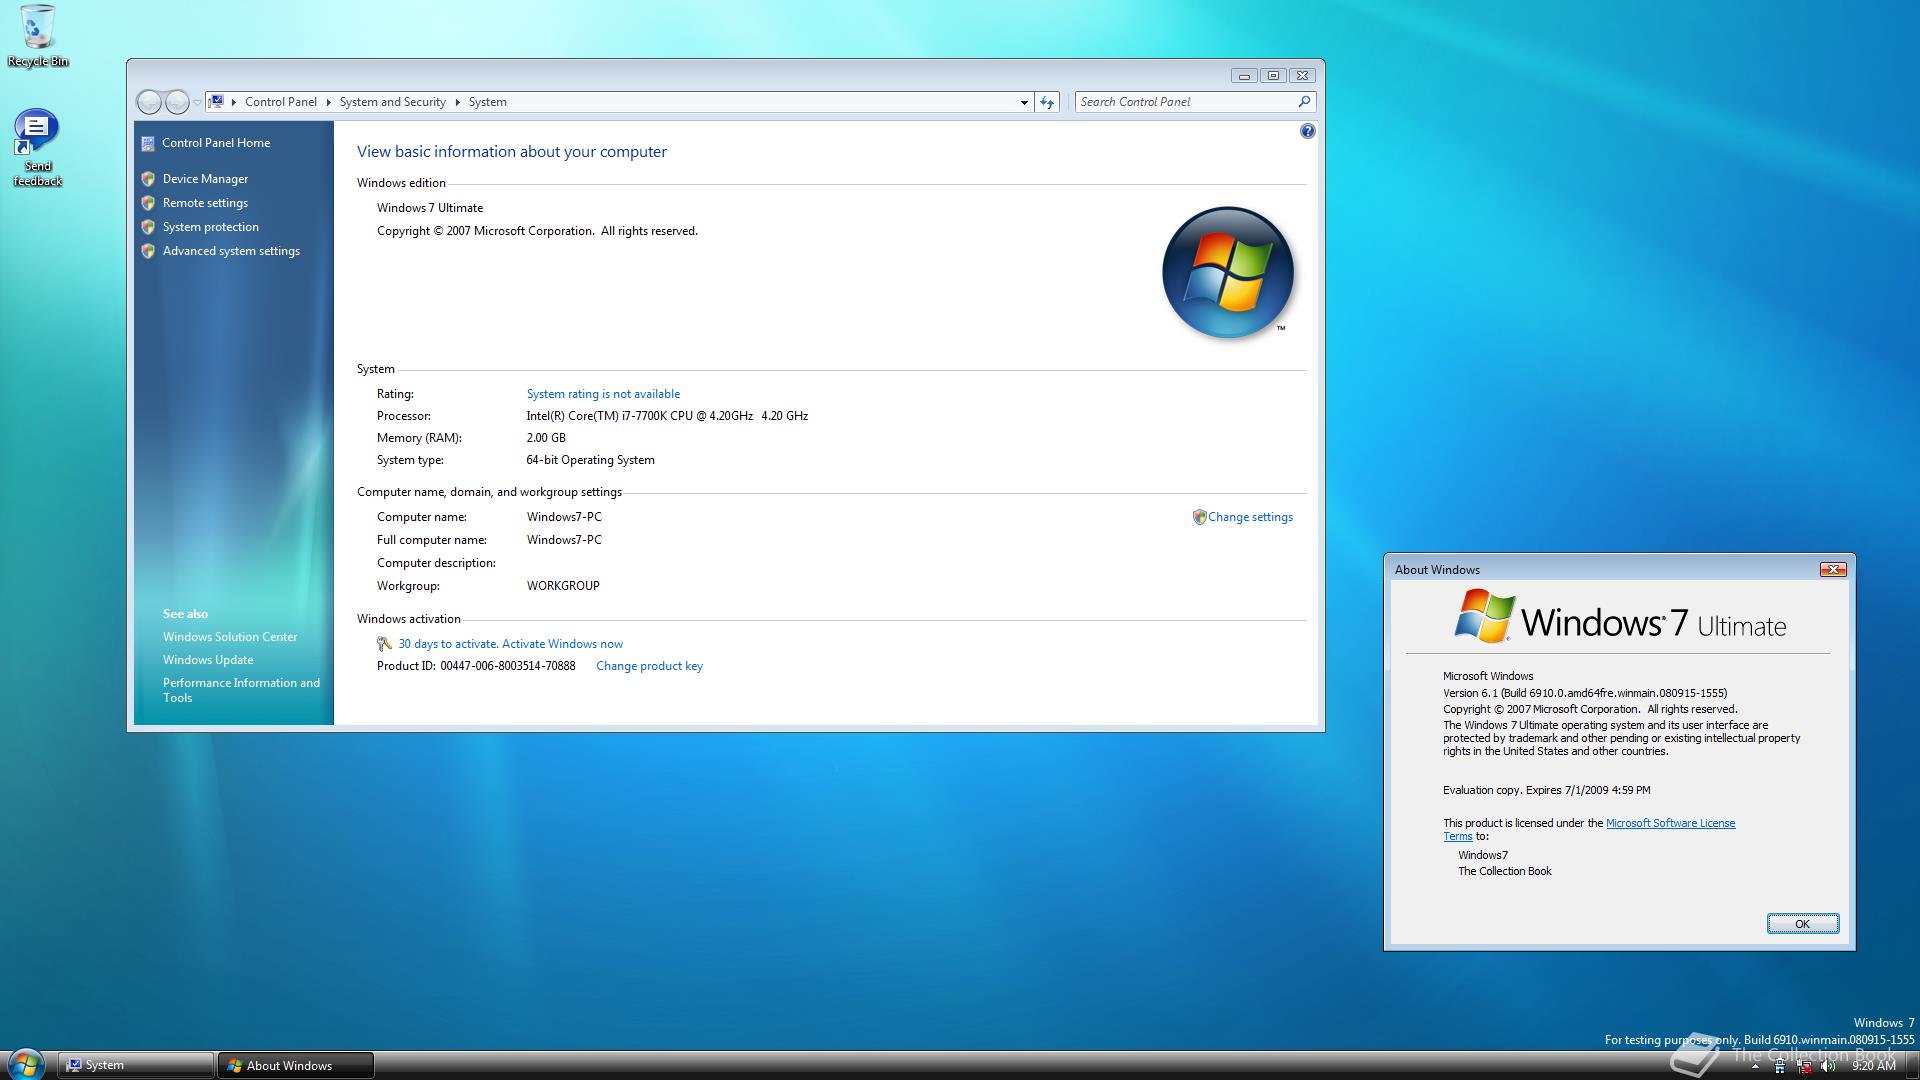Screen dimensions: 1920x1080
Task: Click the Search Control Panel field
Action: [x=1195, y=102]
